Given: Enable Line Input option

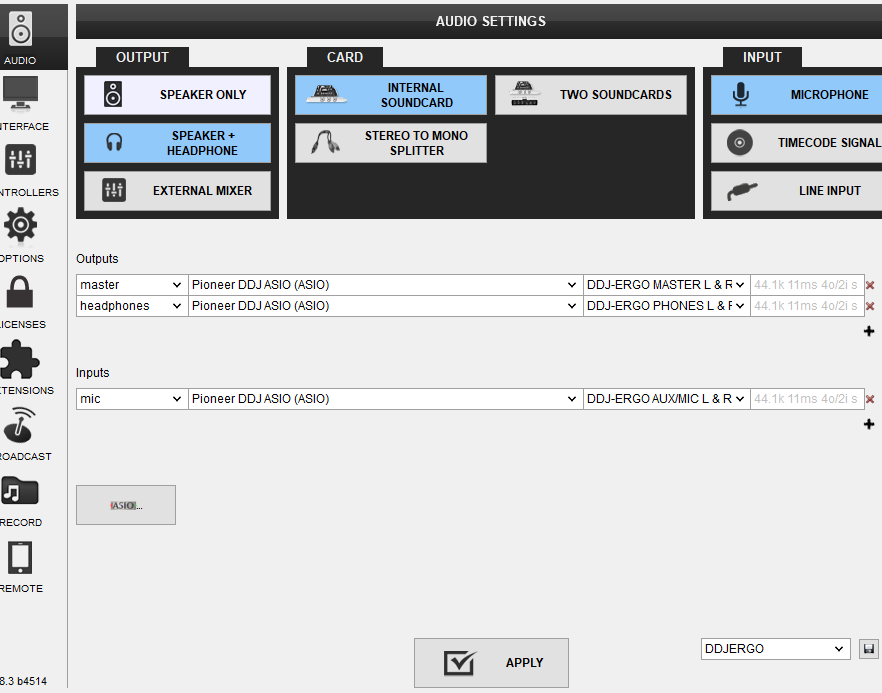Looking at the screenshot, I should coord(796,191).
